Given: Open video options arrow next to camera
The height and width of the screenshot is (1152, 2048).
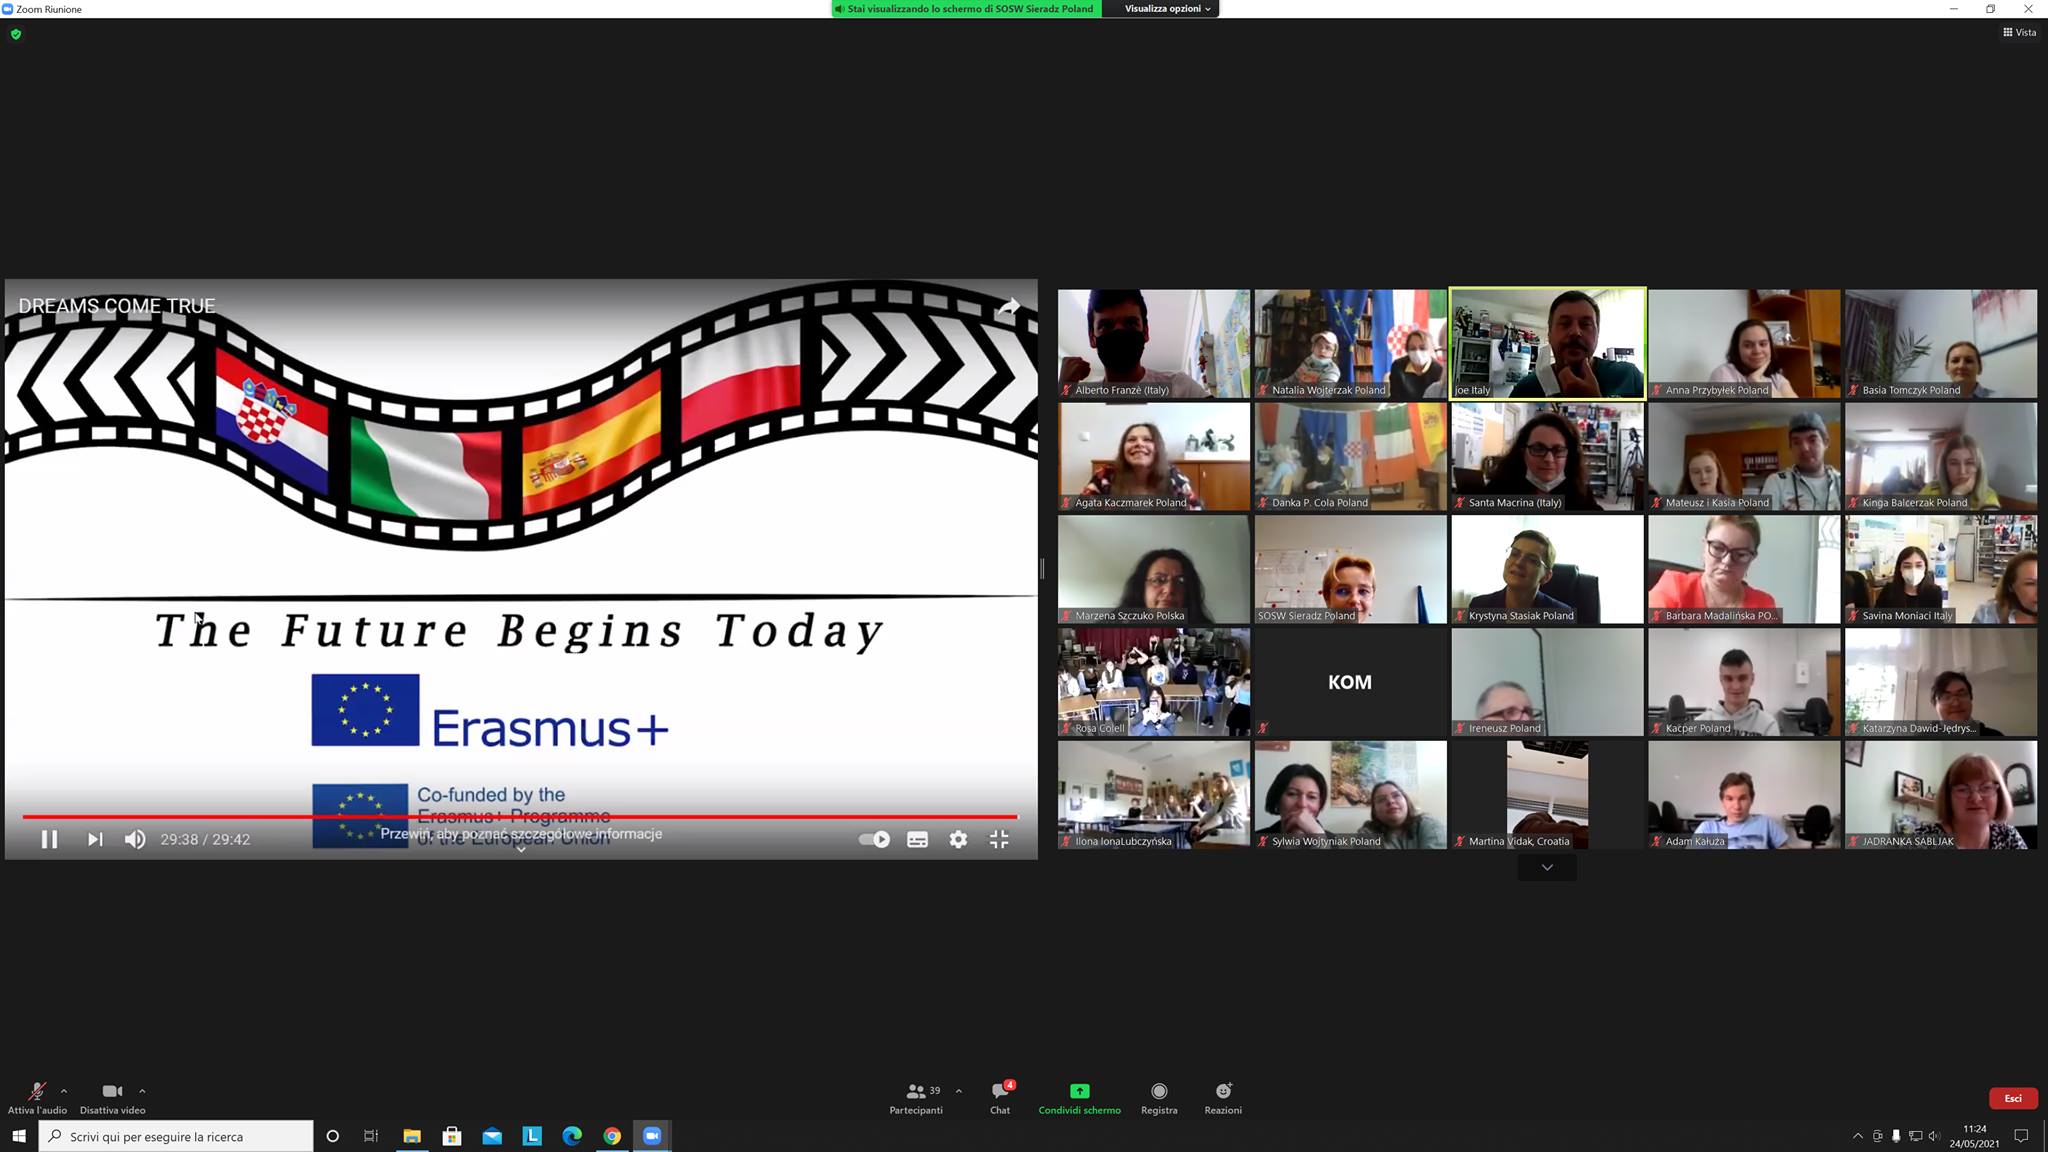Looking at the screenshot, I should pos(142,1091).
